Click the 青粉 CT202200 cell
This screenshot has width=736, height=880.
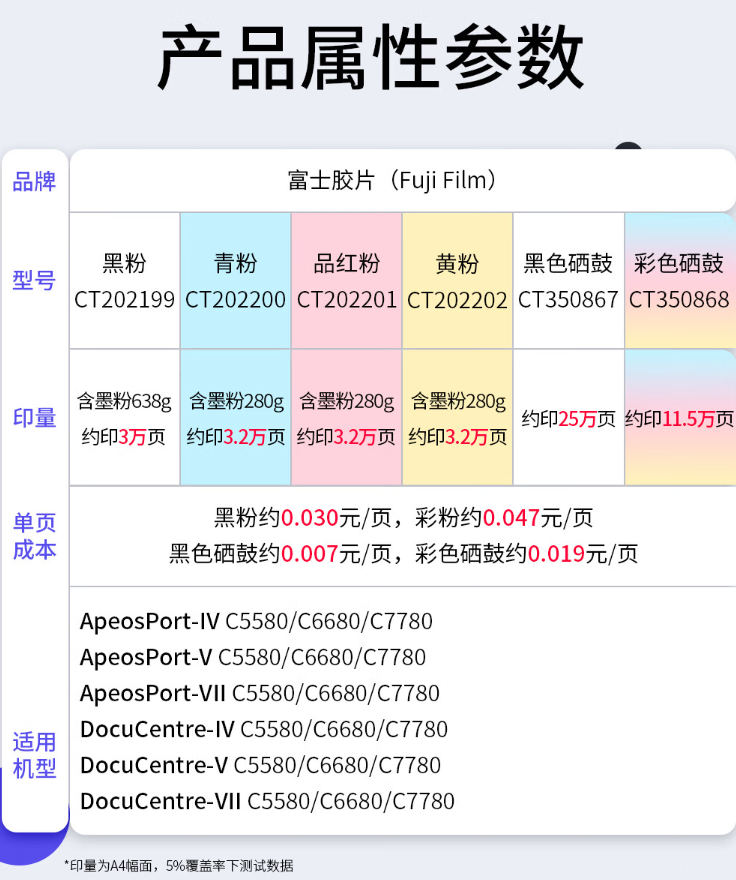[x=236, y=281]
